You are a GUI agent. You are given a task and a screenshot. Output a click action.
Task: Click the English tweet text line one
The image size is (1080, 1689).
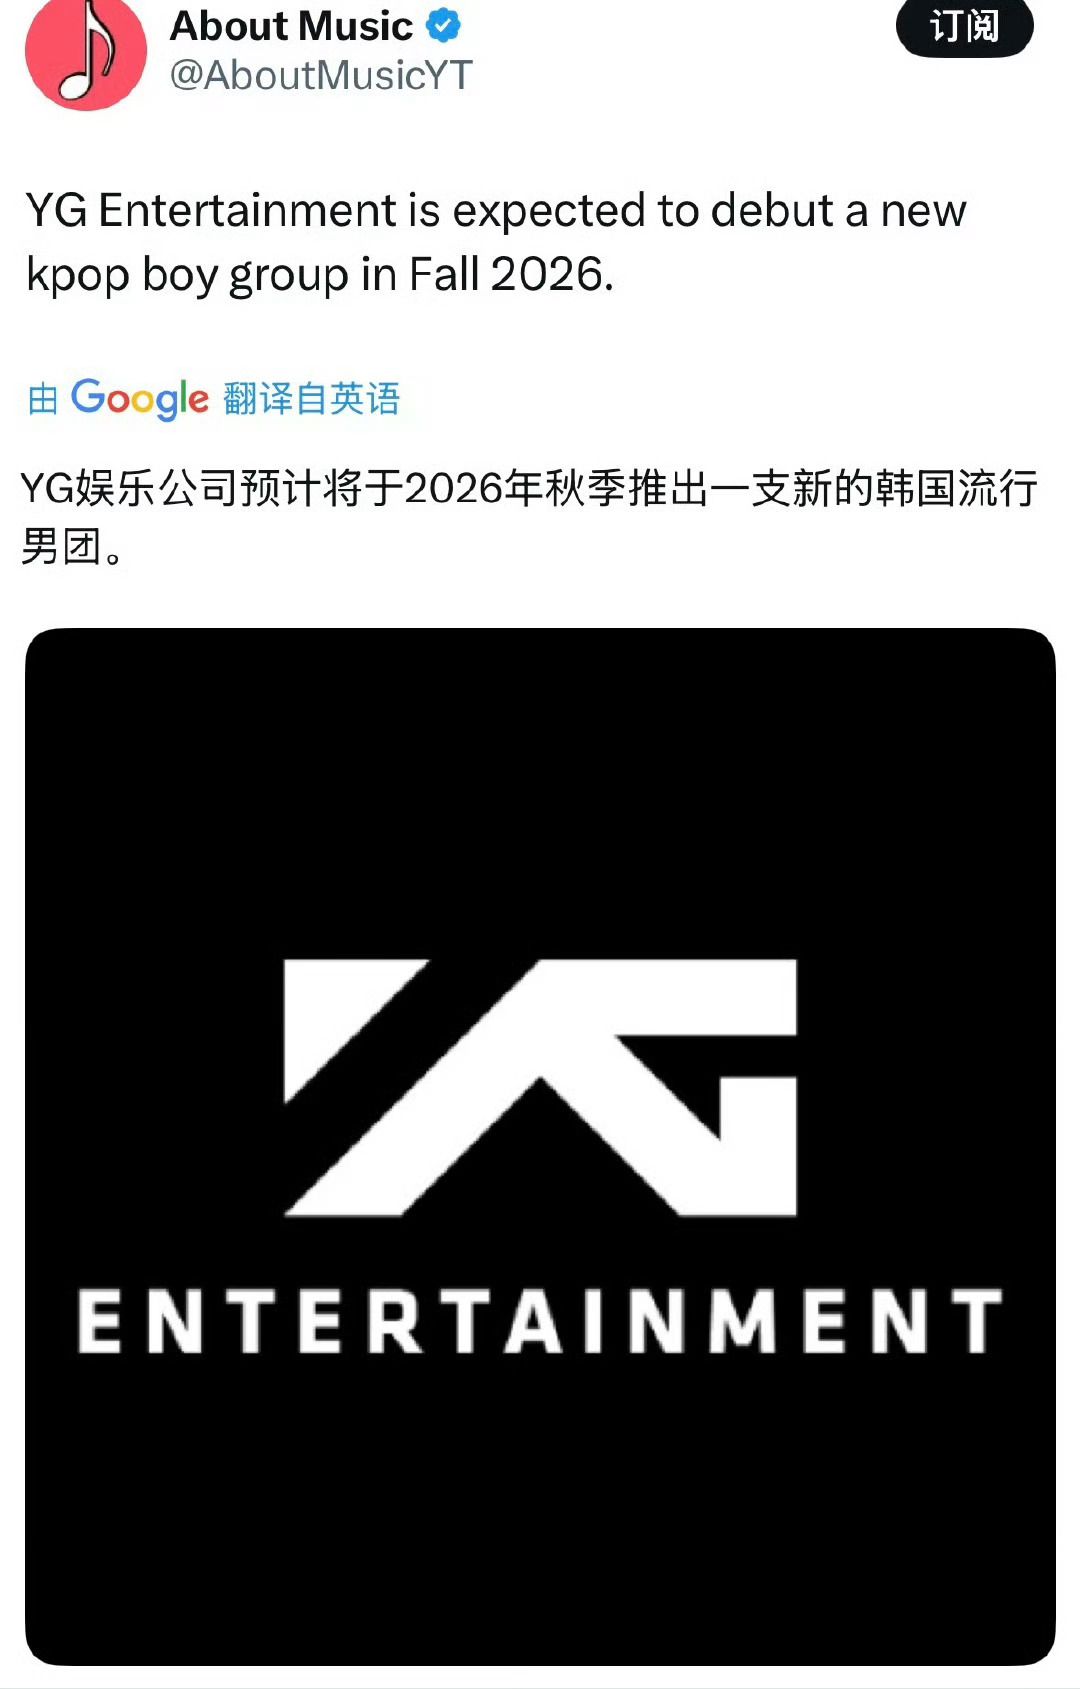coord(496,211)
